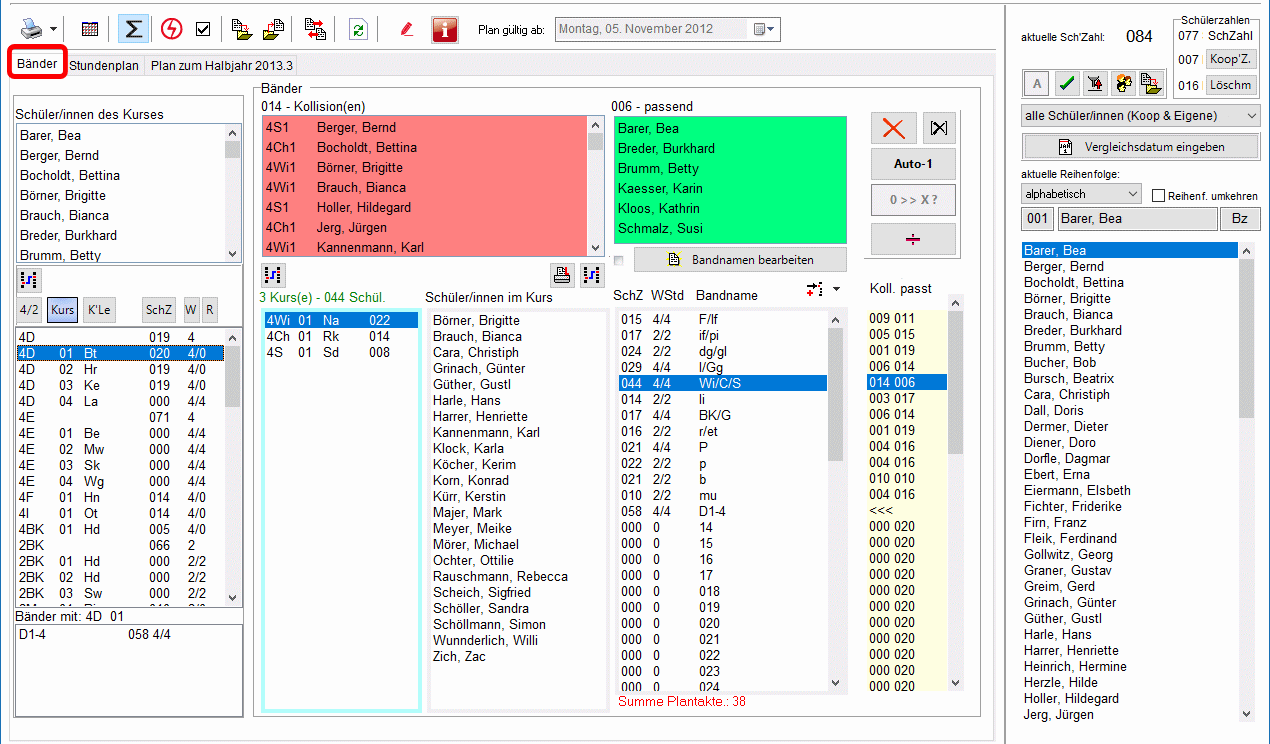This screenshot has height=744, width=1270.
Task: Select Wi/C/S row in band list
Action: click(x=720, y=383)
